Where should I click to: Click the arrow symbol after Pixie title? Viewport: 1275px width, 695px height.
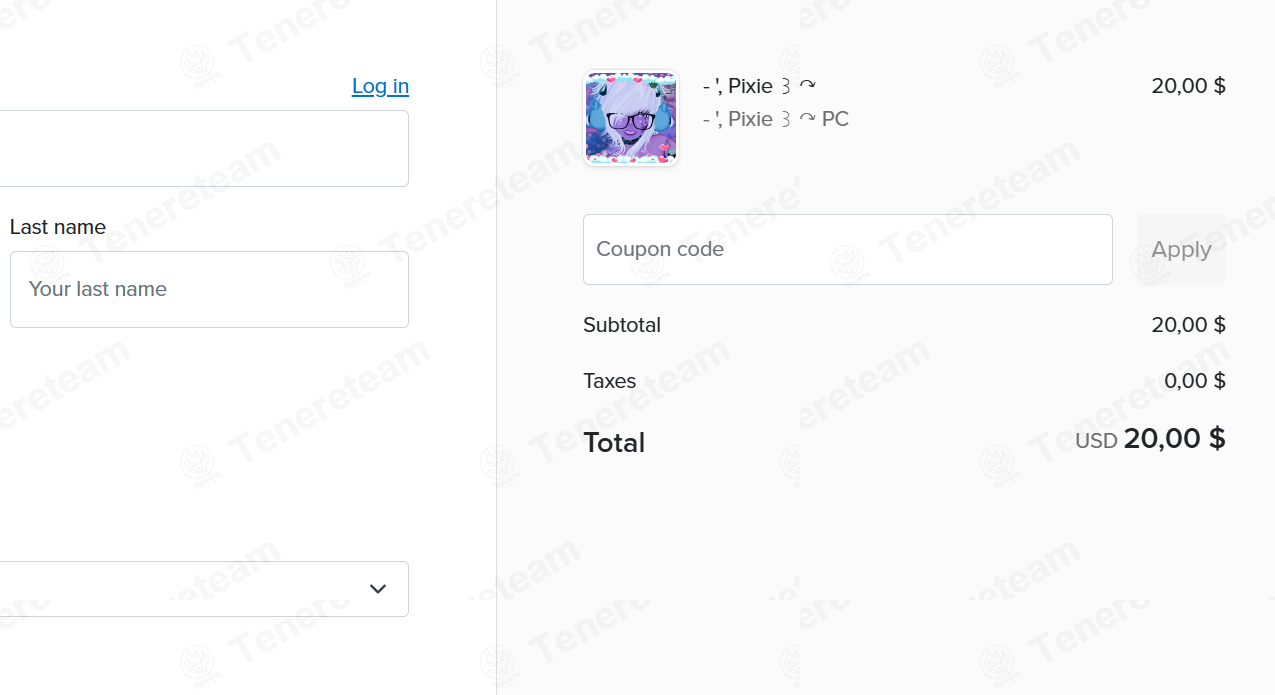coord(807,86)
